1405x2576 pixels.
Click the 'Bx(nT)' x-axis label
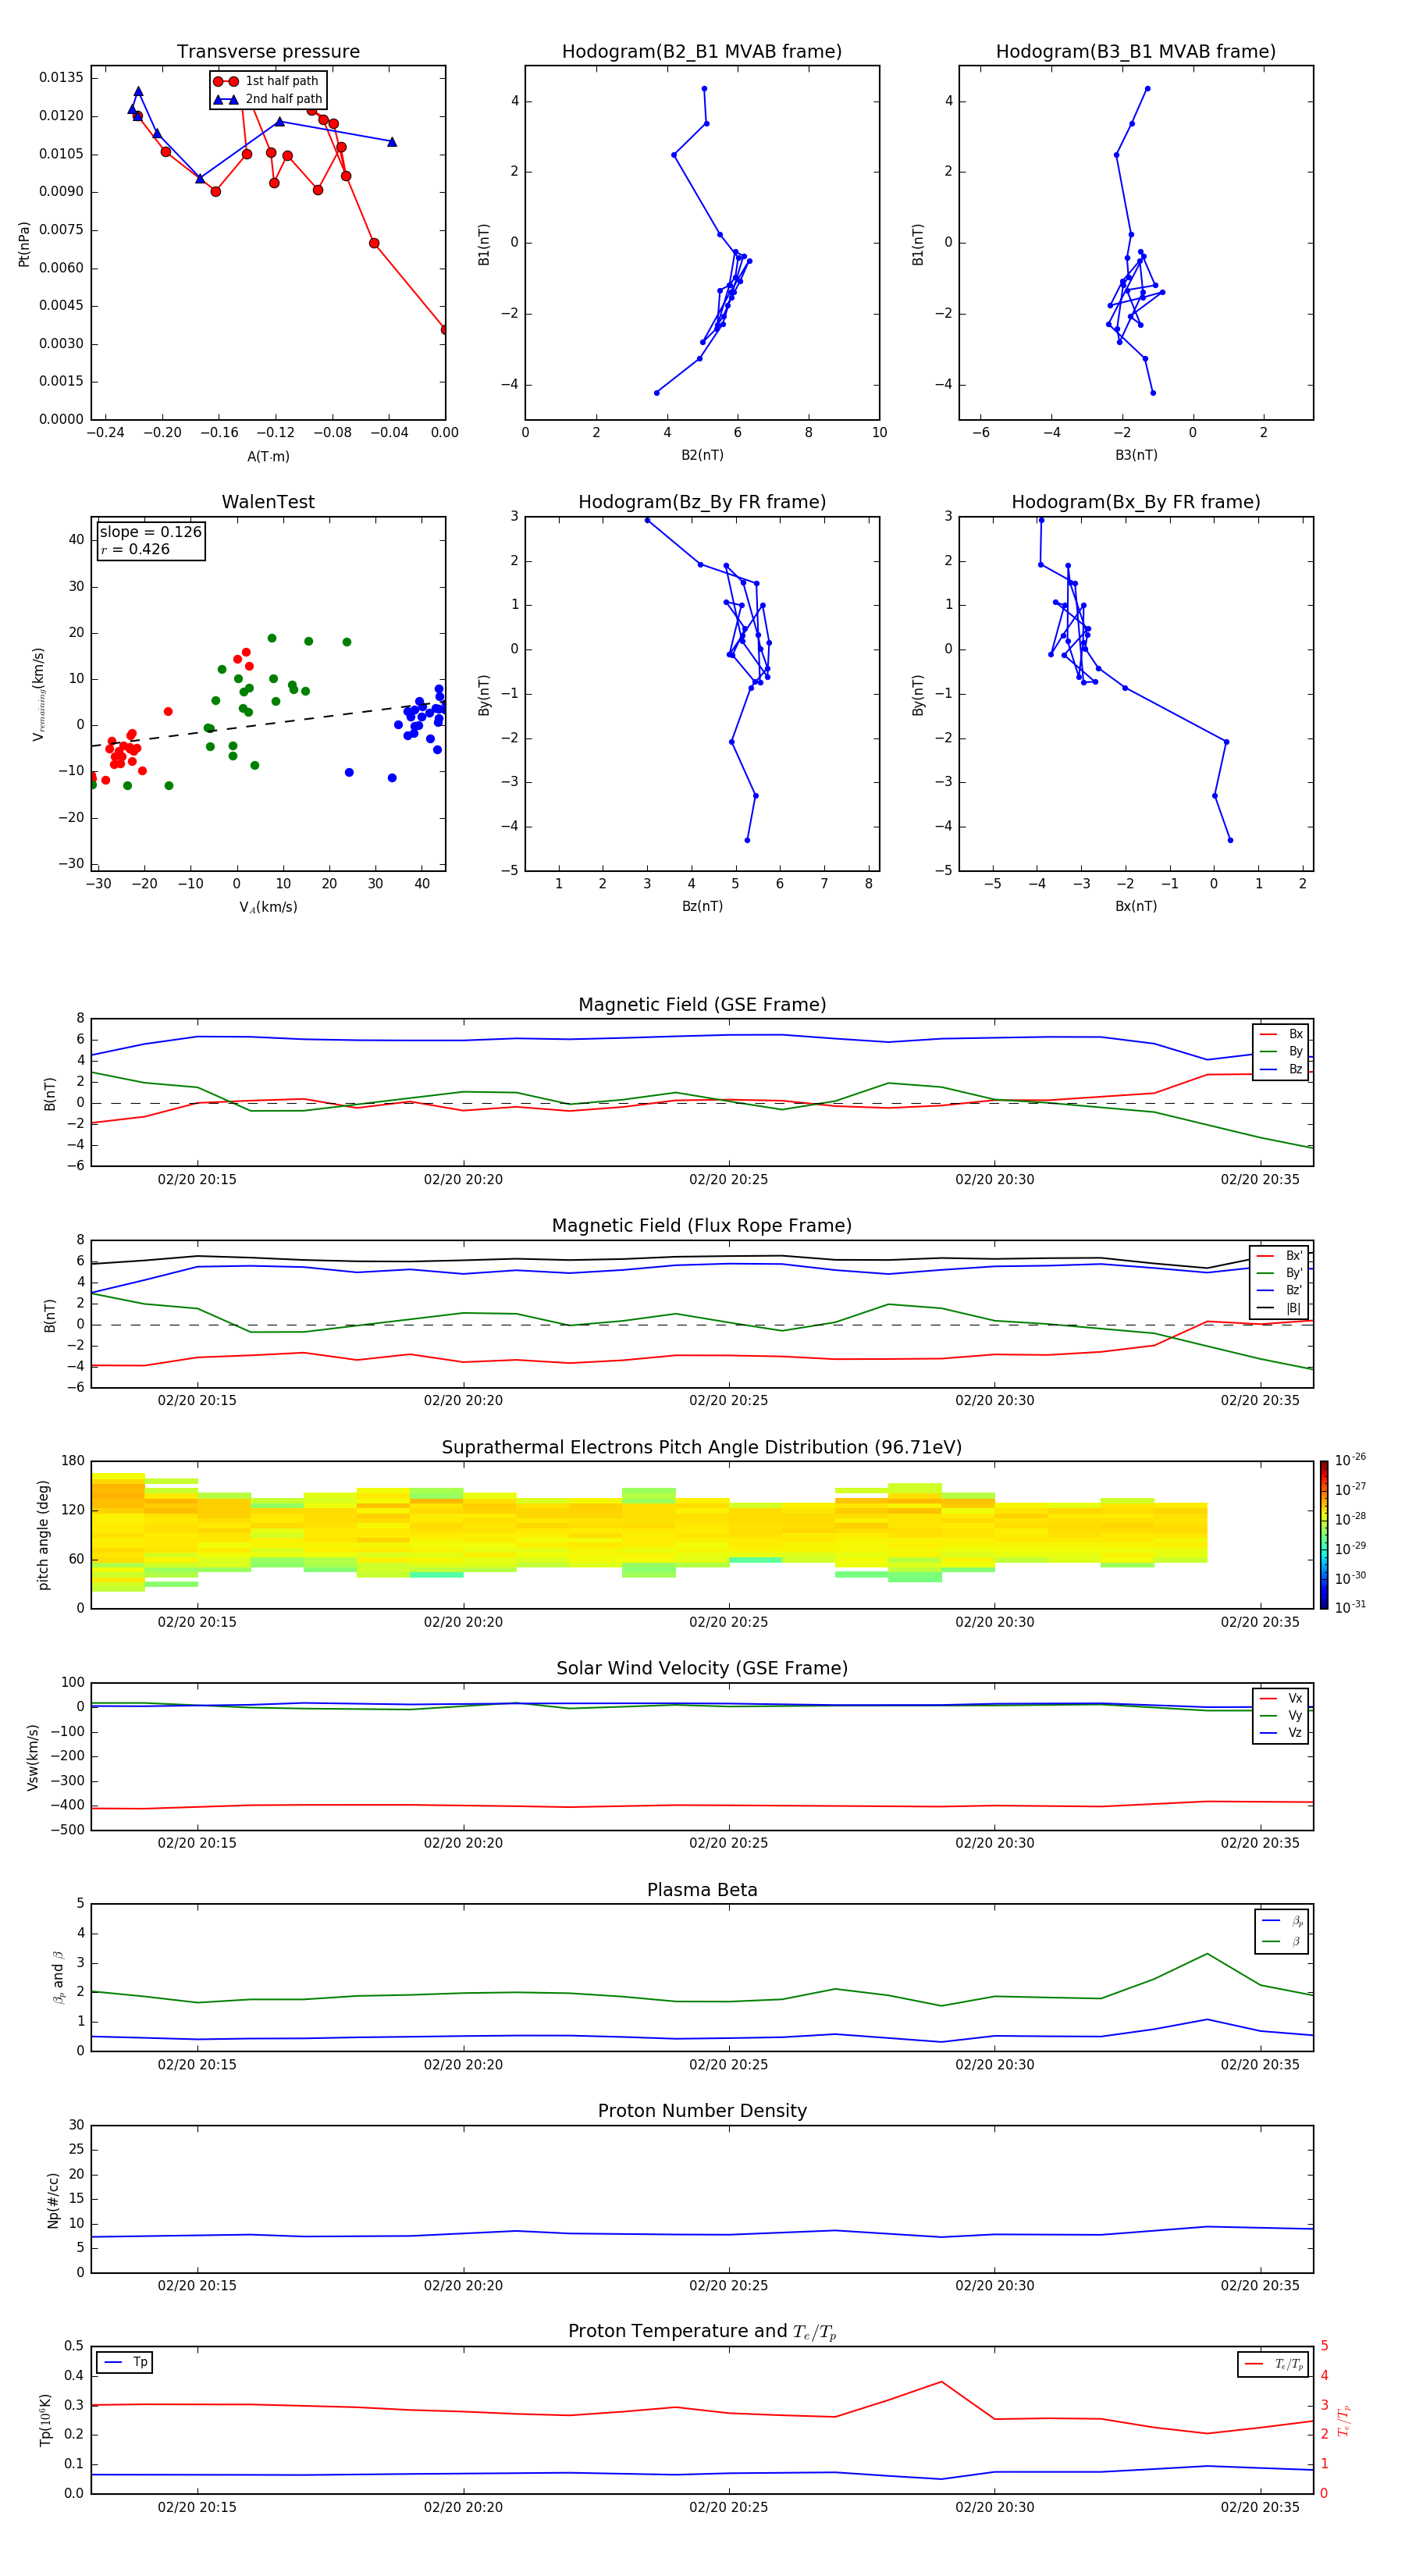click(x=1136, y=906)
